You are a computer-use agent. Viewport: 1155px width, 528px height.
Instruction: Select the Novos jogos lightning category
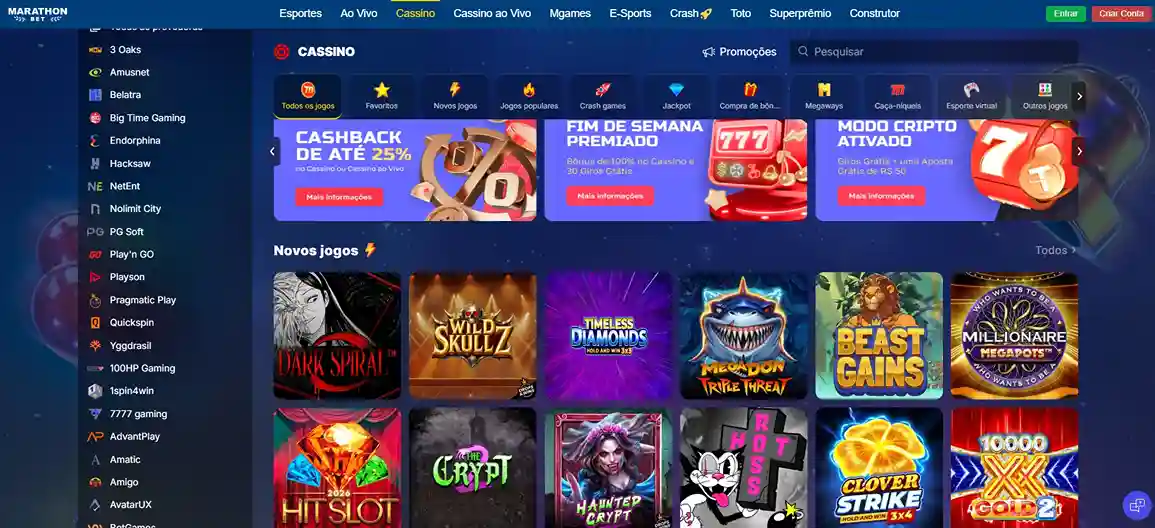coord(454,96)
